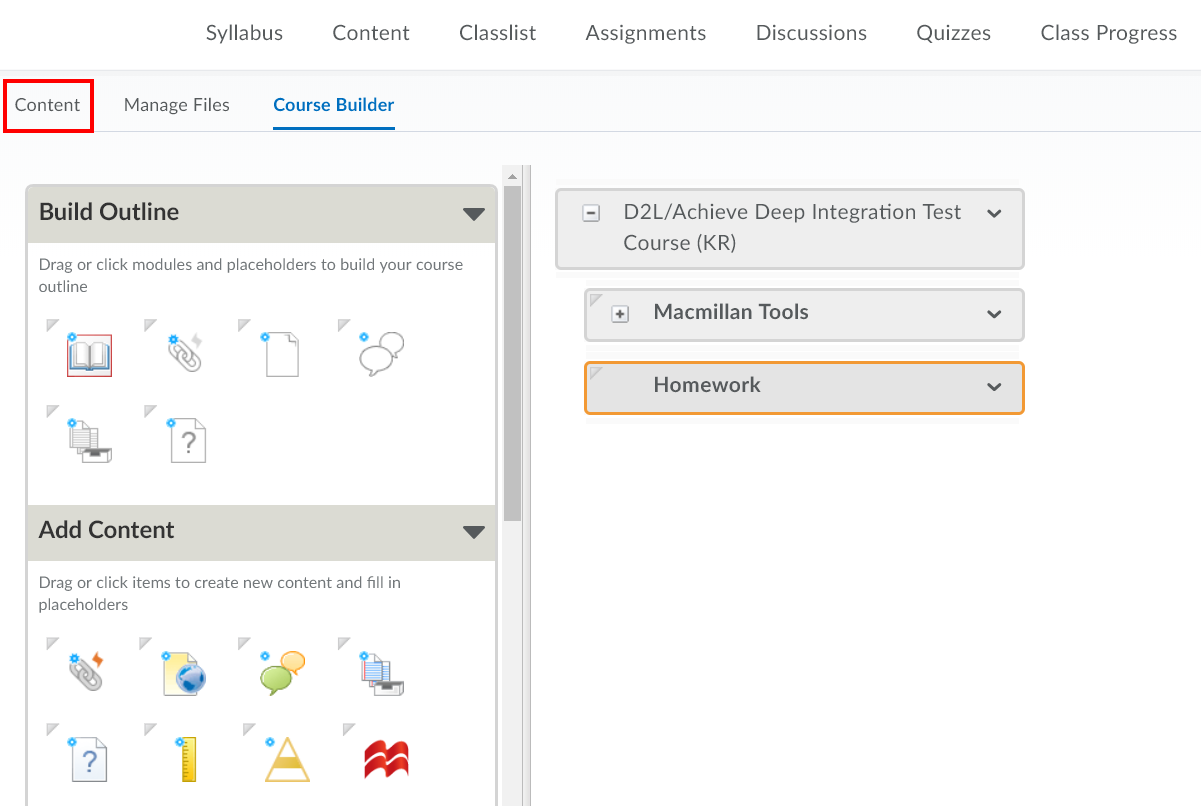Click the create link lightning icon in Add Content

click(x=89, y=672)
